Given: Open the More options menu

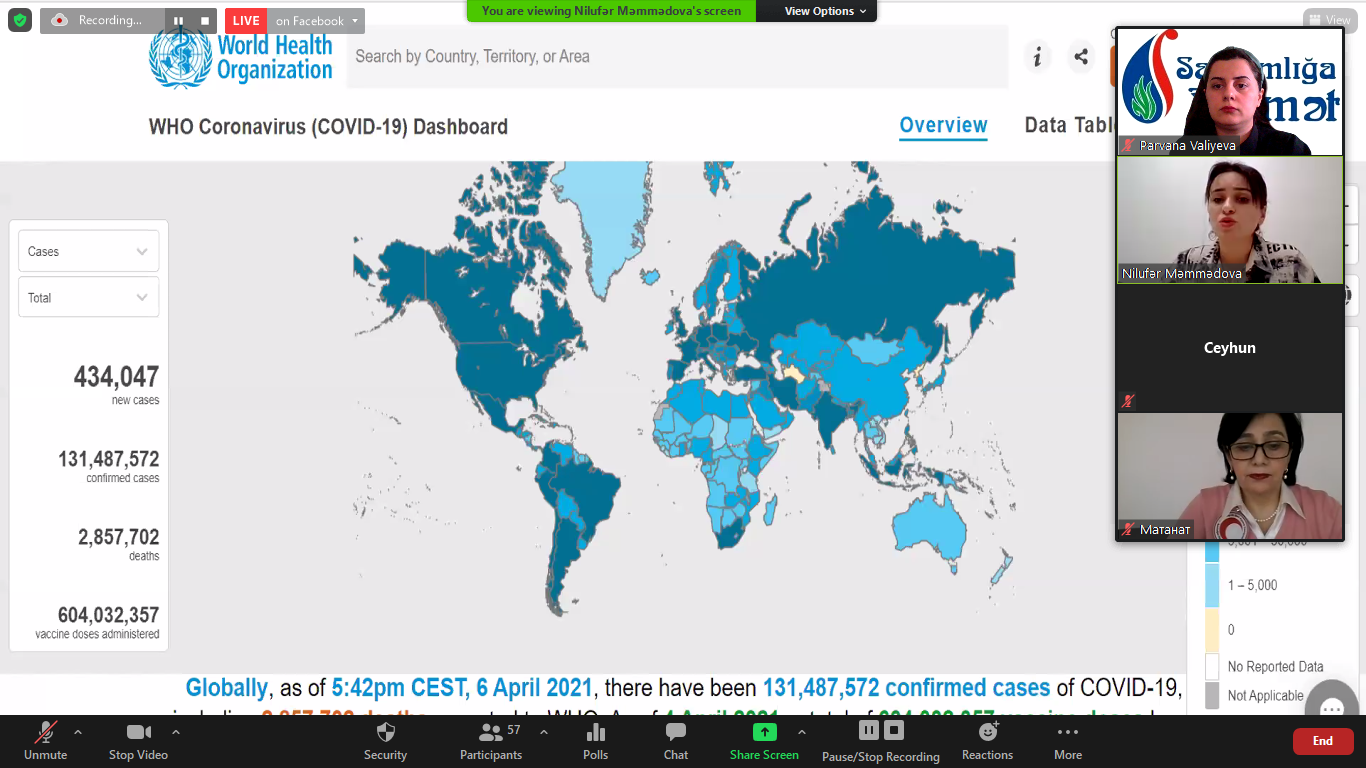Looking at the screenshot, I should pyautogui.click(x=1068, y=741).
